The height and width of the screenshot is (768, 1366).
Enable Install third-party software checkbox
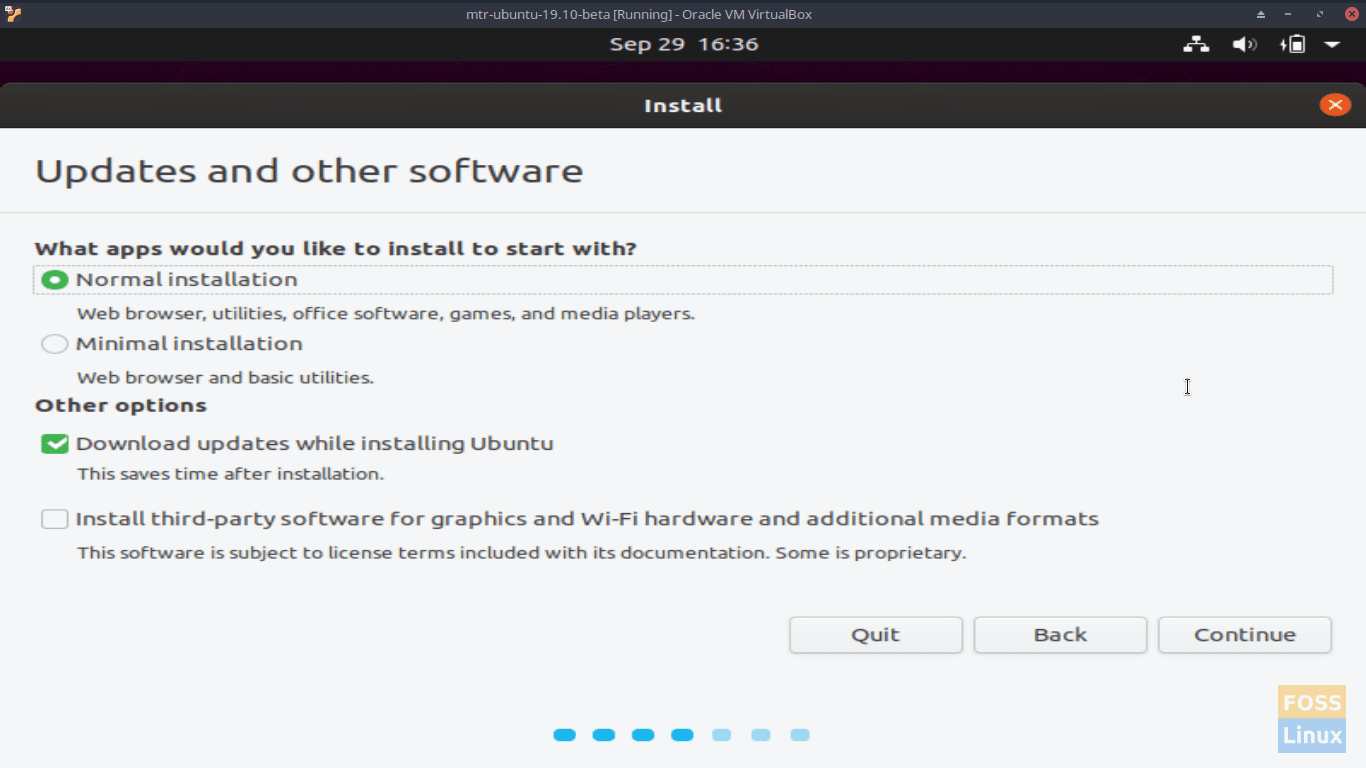55,519
